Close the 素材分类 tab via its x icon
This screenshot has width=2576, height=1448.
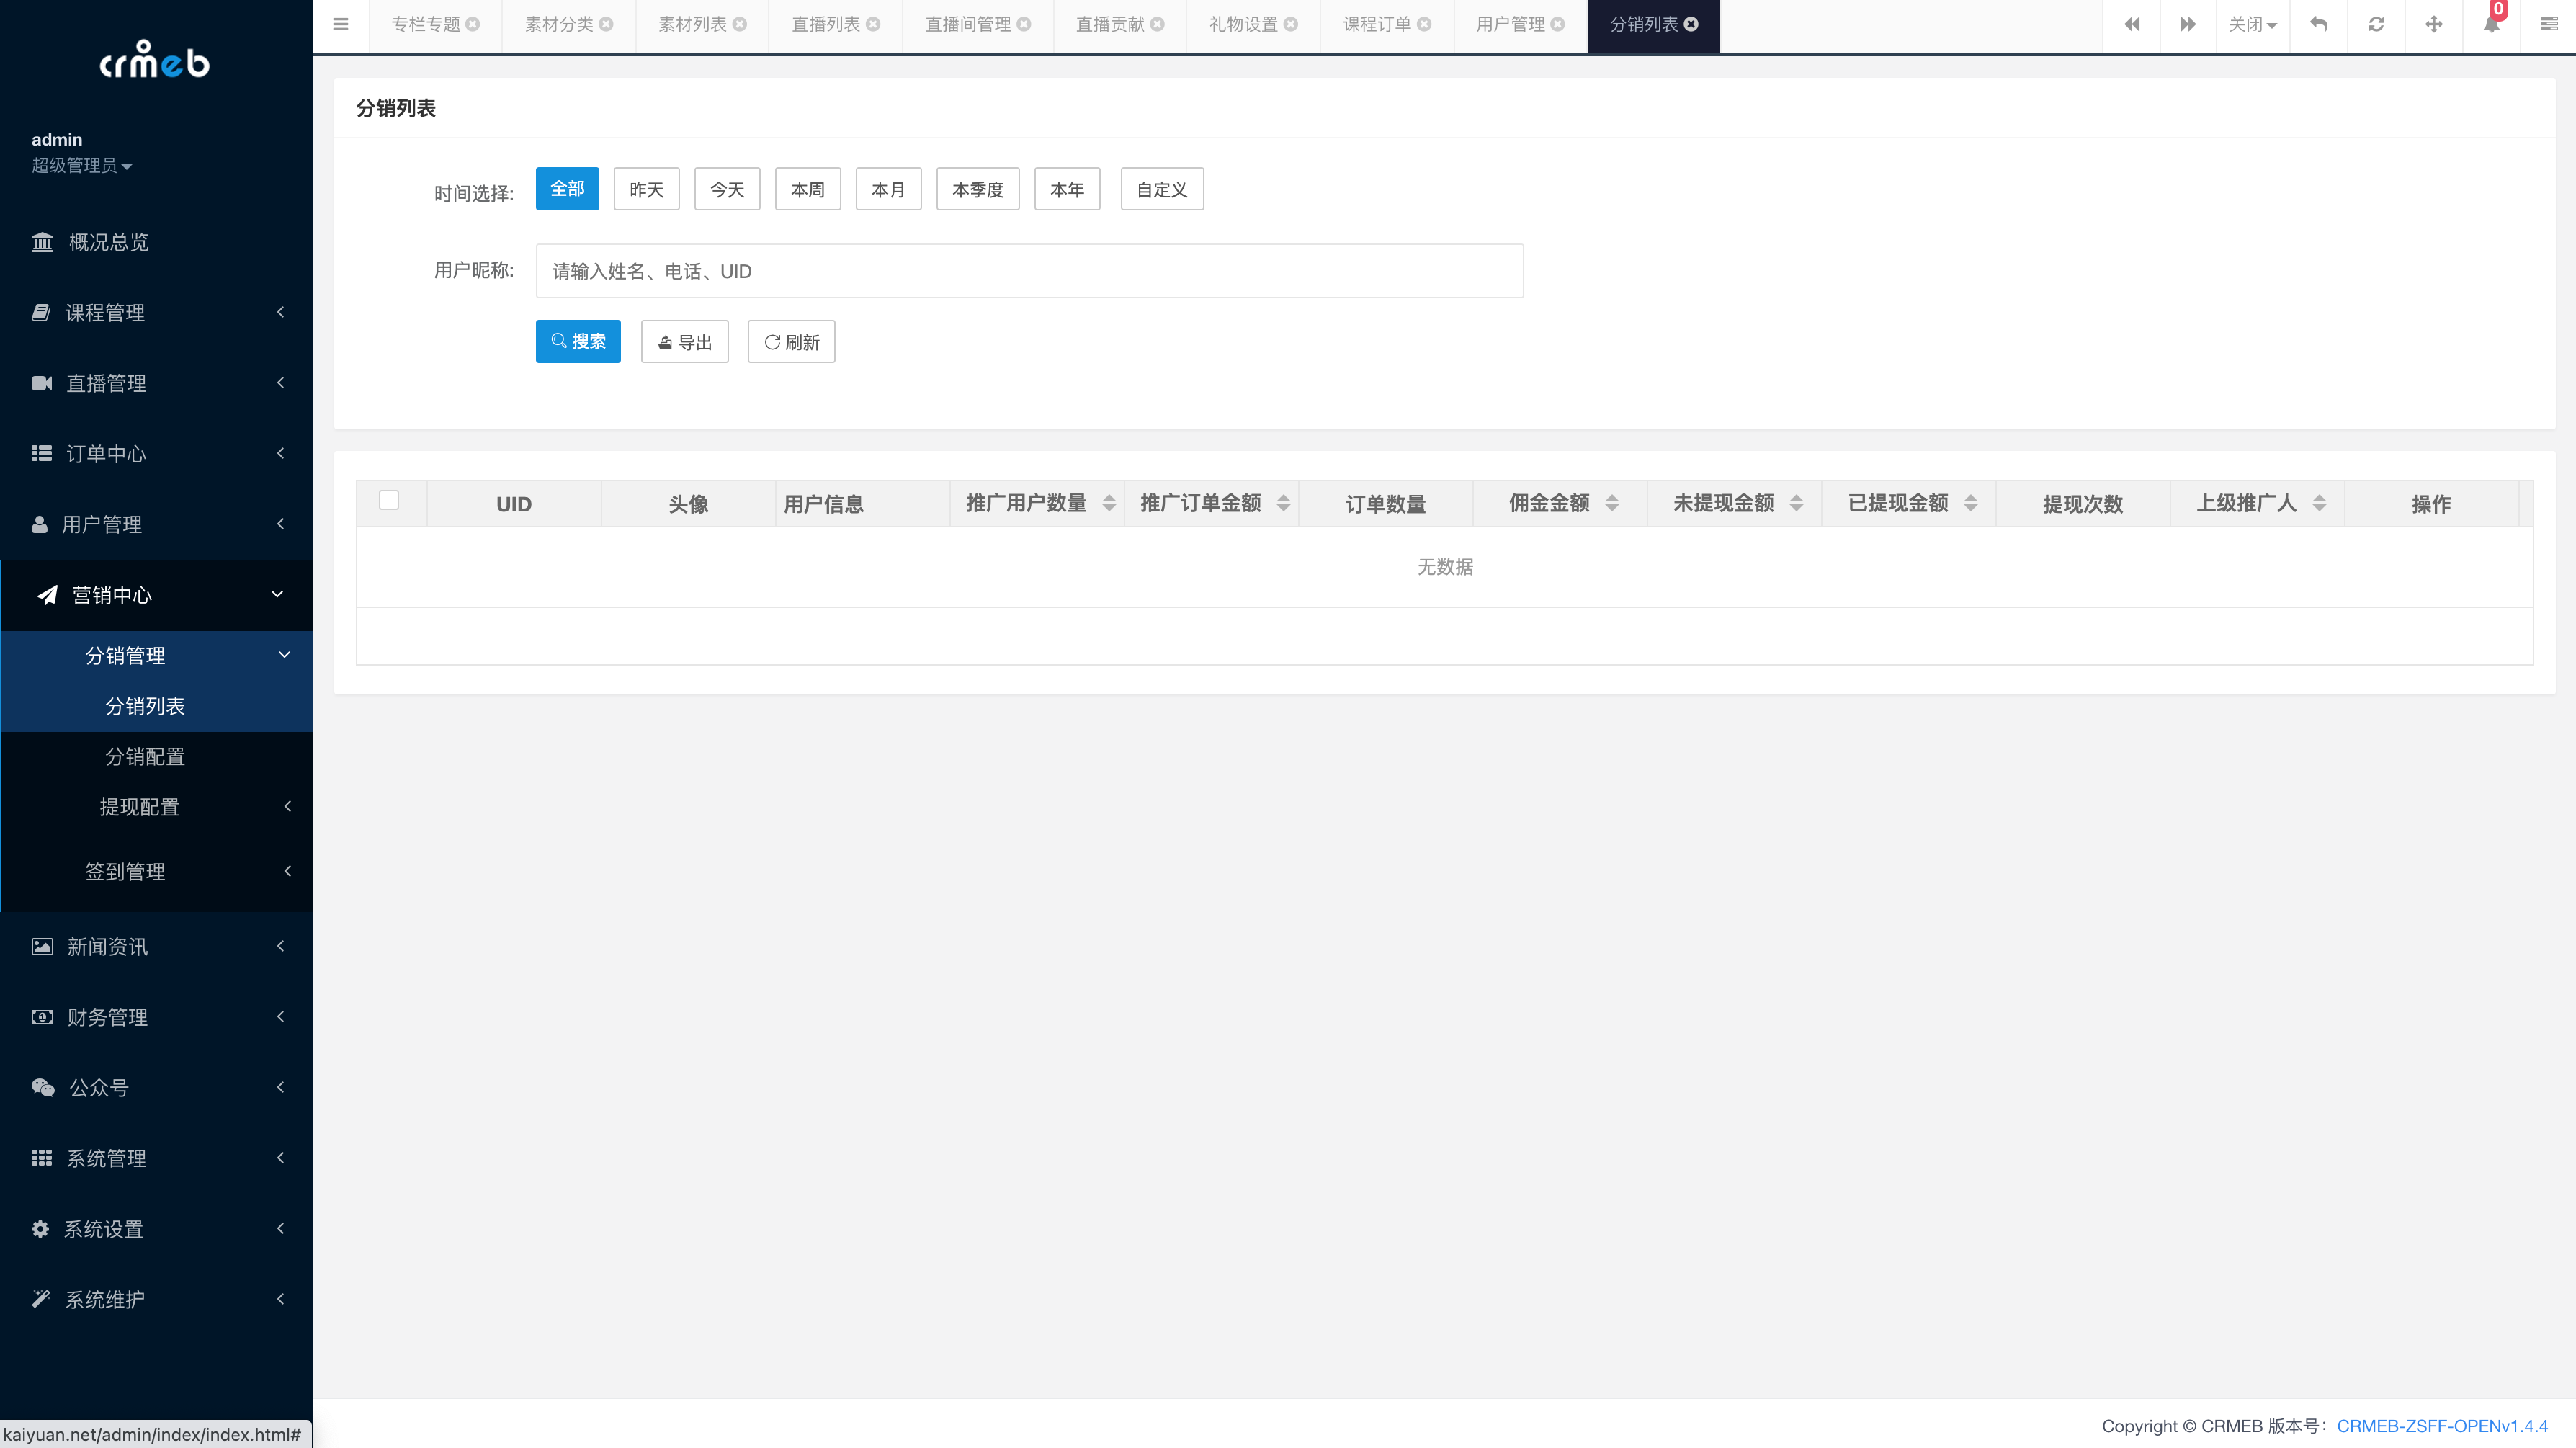point(606,25)
